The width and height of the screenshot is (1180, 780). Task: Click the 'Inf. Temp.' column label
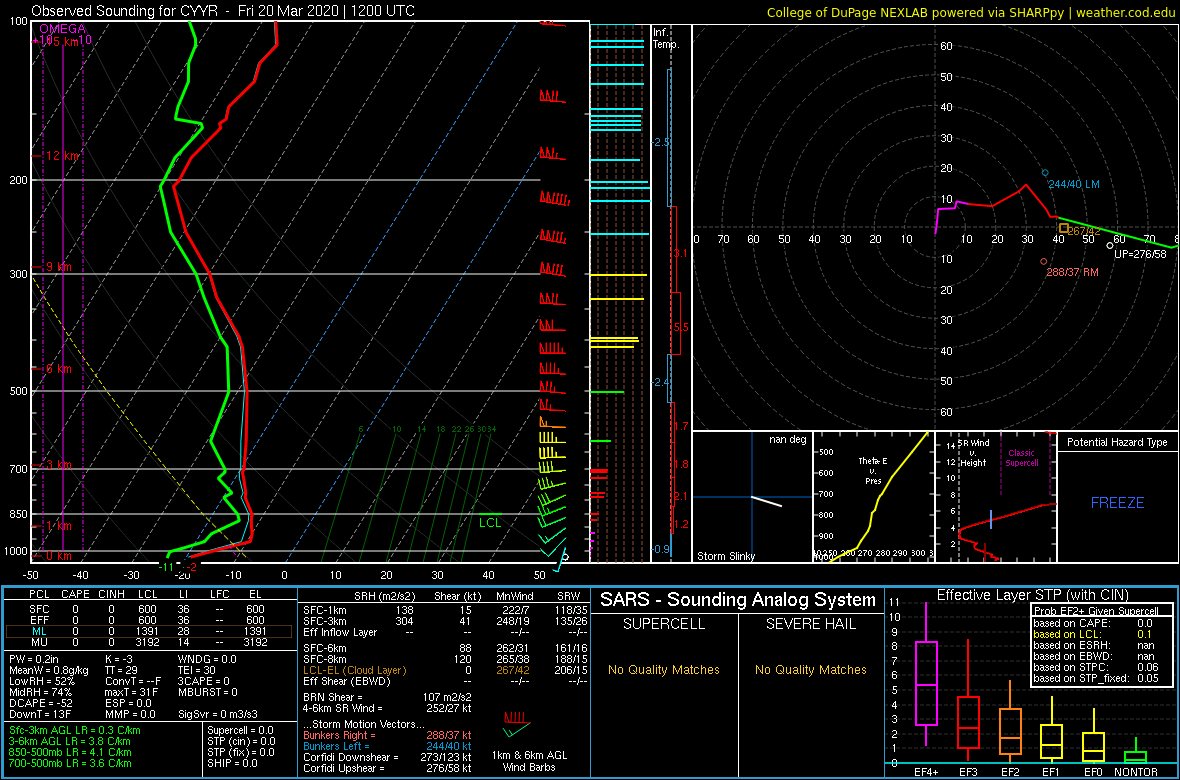coord(665,39)
